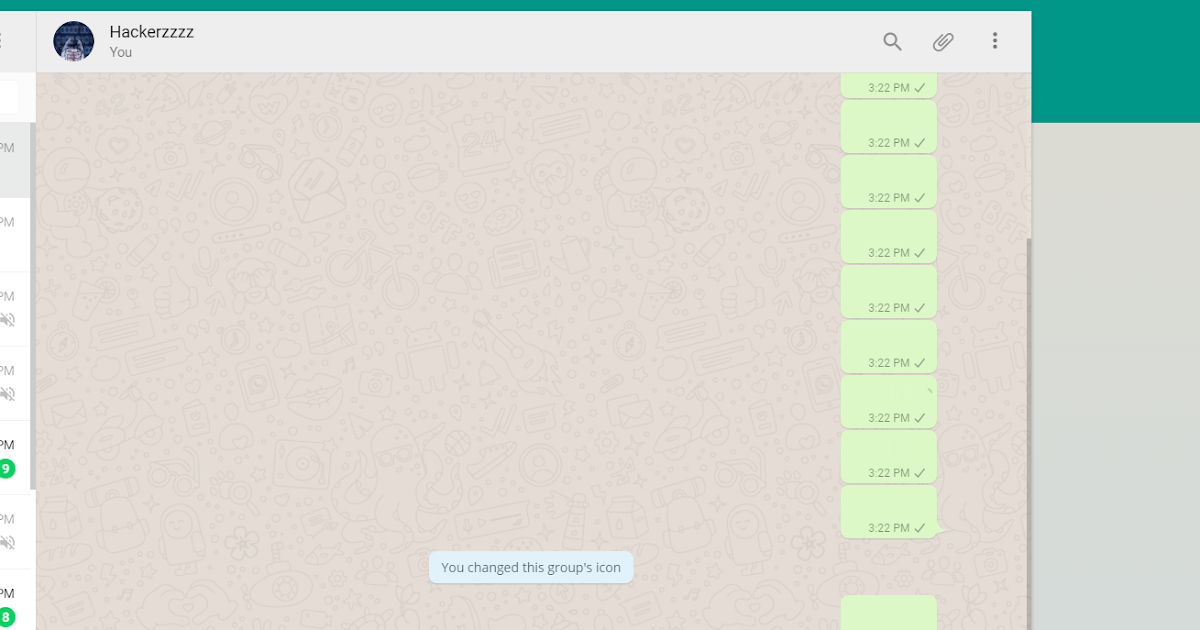Image resolution: width=1200 pixels, height=630 pixels.
Task: Click the 'You changed this group's icon' notification
Action: pyautogui.click(x=530, y=567)
